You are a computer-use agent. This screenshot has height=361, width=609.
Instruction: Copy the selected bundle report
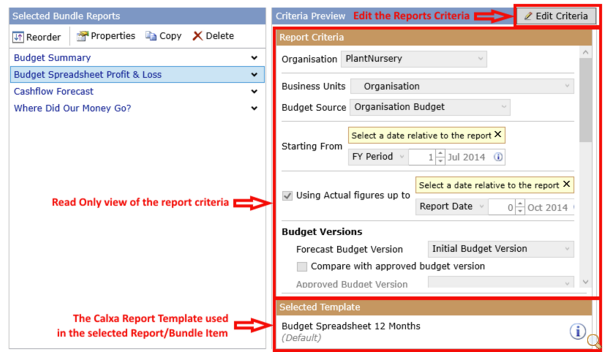163,36
